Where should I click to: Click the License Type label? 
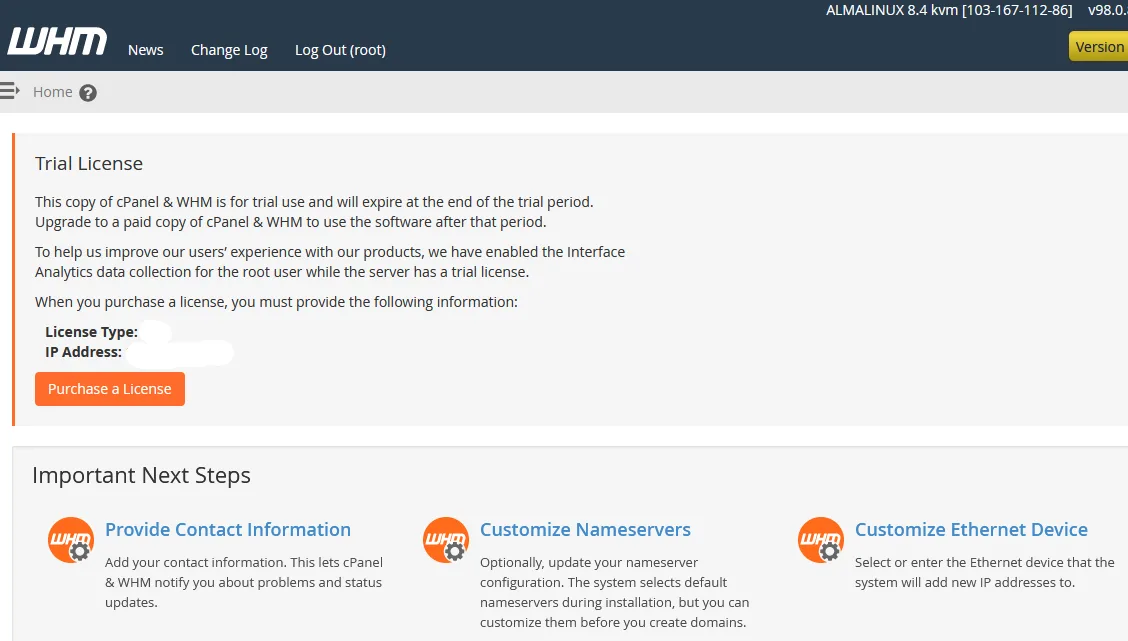(x=91, y=332)
